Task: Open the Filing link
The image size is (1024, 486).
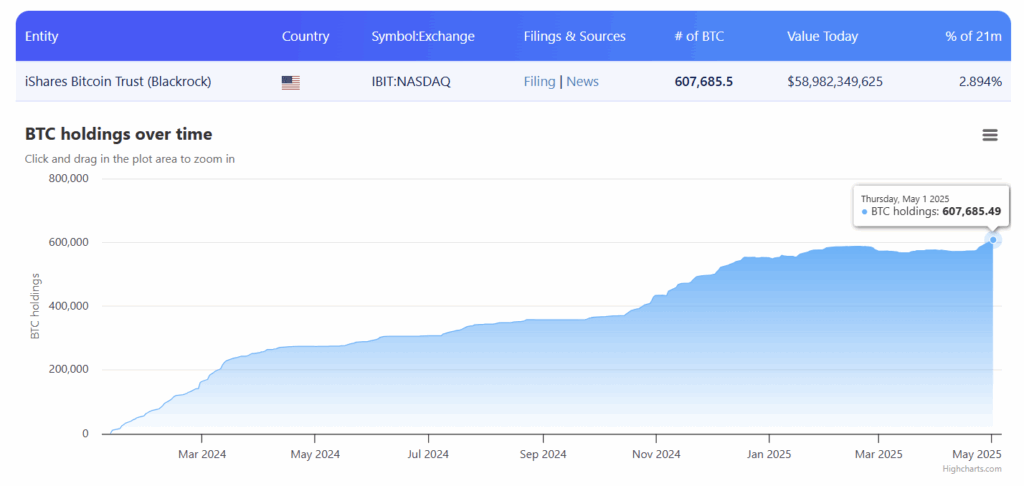Action: tap(539, 82)
